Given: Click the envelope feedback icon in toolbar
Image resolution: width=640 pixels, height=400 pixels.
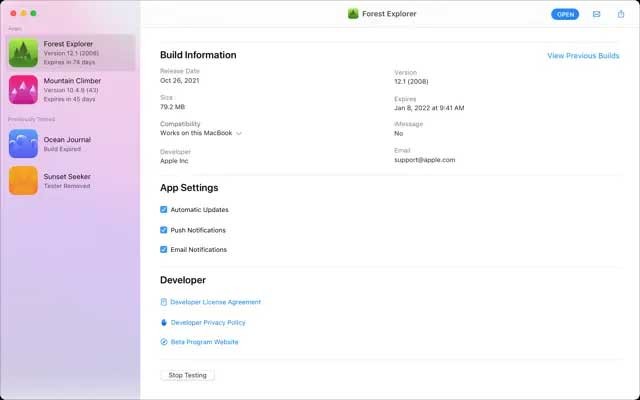Looking at the screenshot, I should coord(597,14).
